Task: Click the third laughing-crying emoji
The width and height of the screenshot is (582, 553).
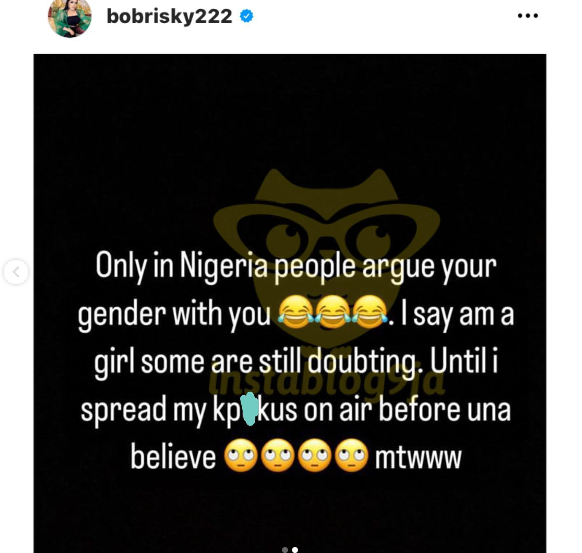Action: click(x=370, y=312)
